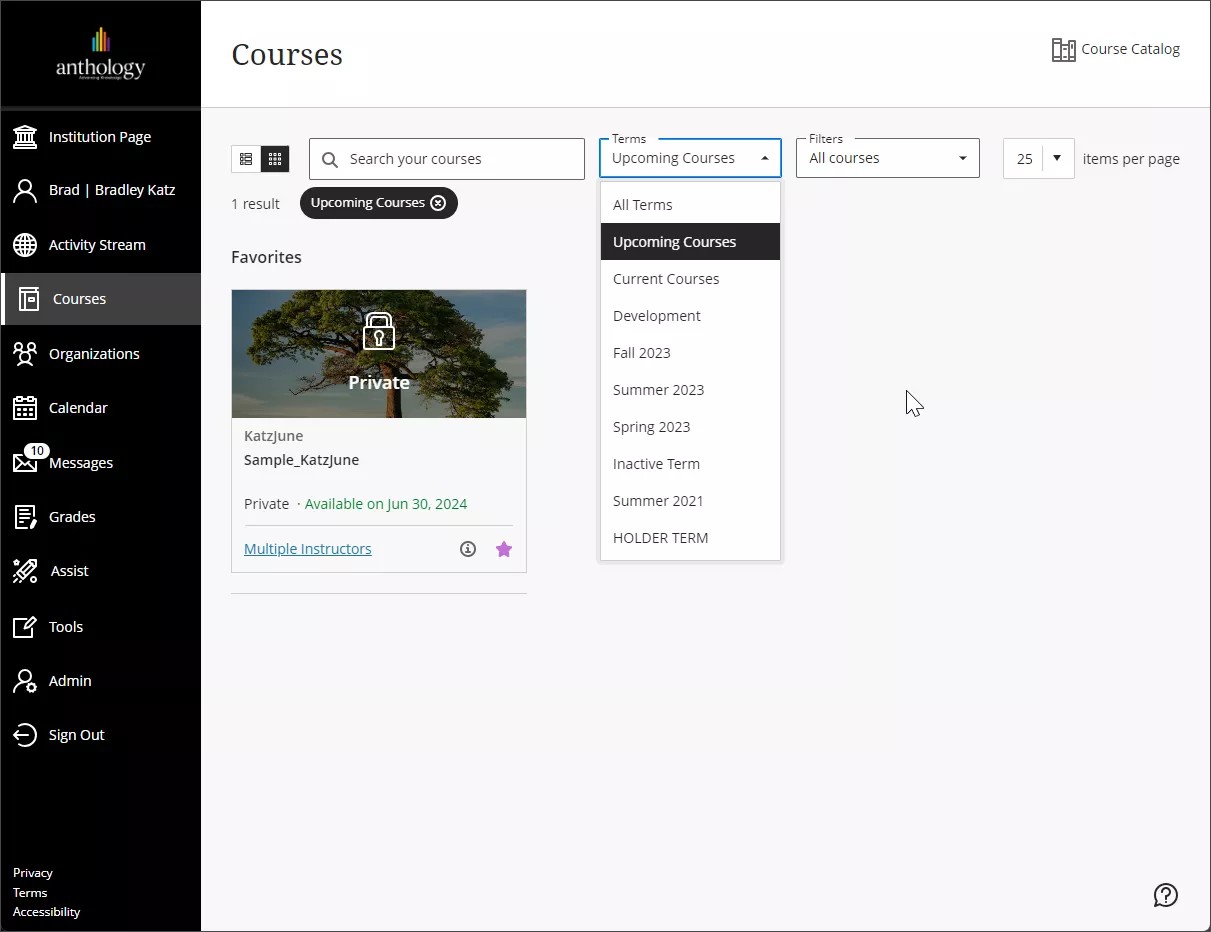Open the Course Catalog
This screenshot has width=1211, height=932.
[x=1115, y=48]
